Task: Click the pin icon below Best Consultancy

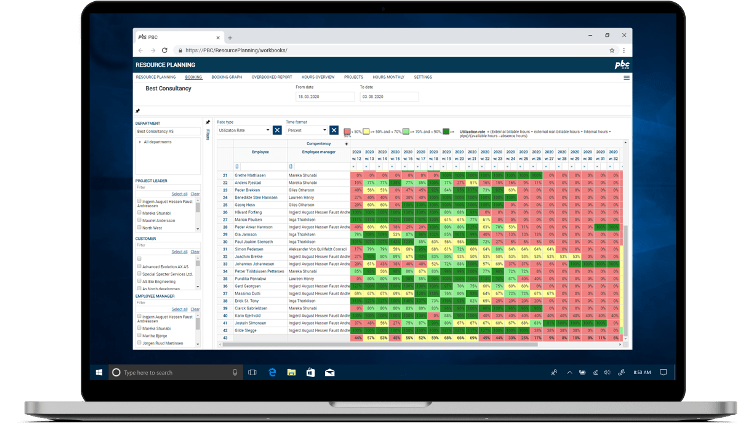Action: 137,110
